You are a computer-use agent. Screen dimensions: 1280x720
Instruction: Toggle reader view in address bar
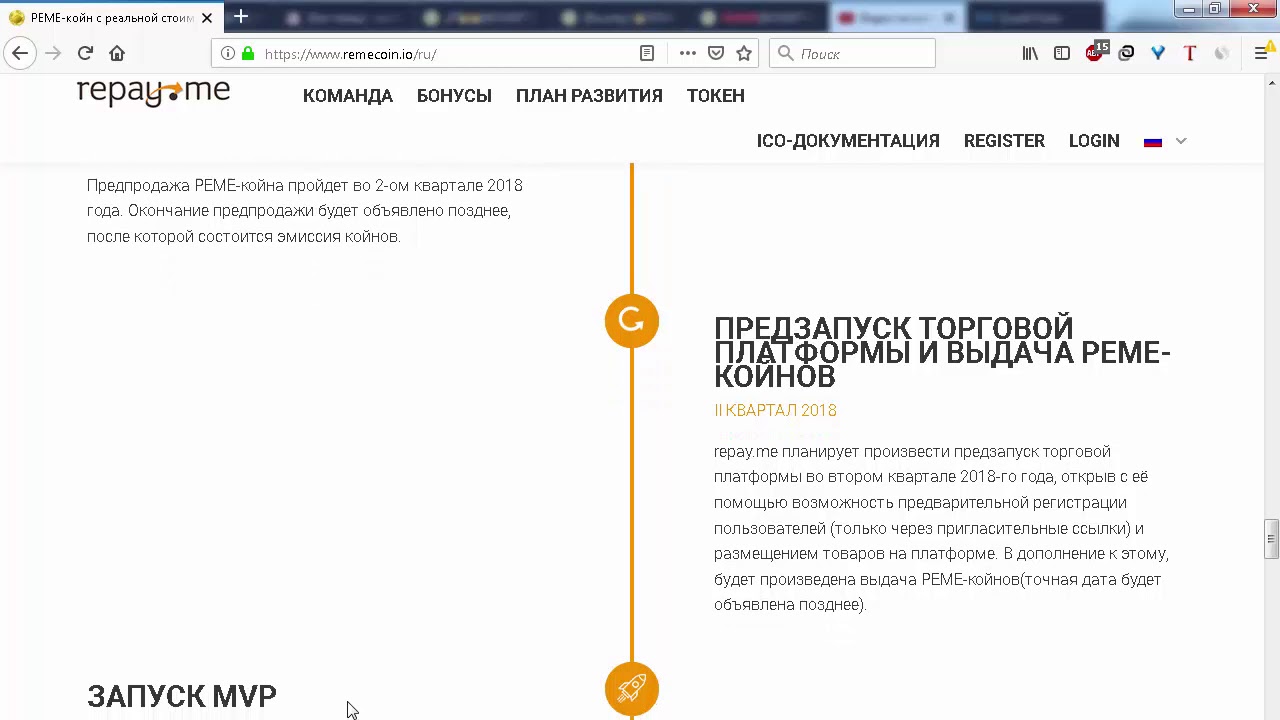point(647,54)
